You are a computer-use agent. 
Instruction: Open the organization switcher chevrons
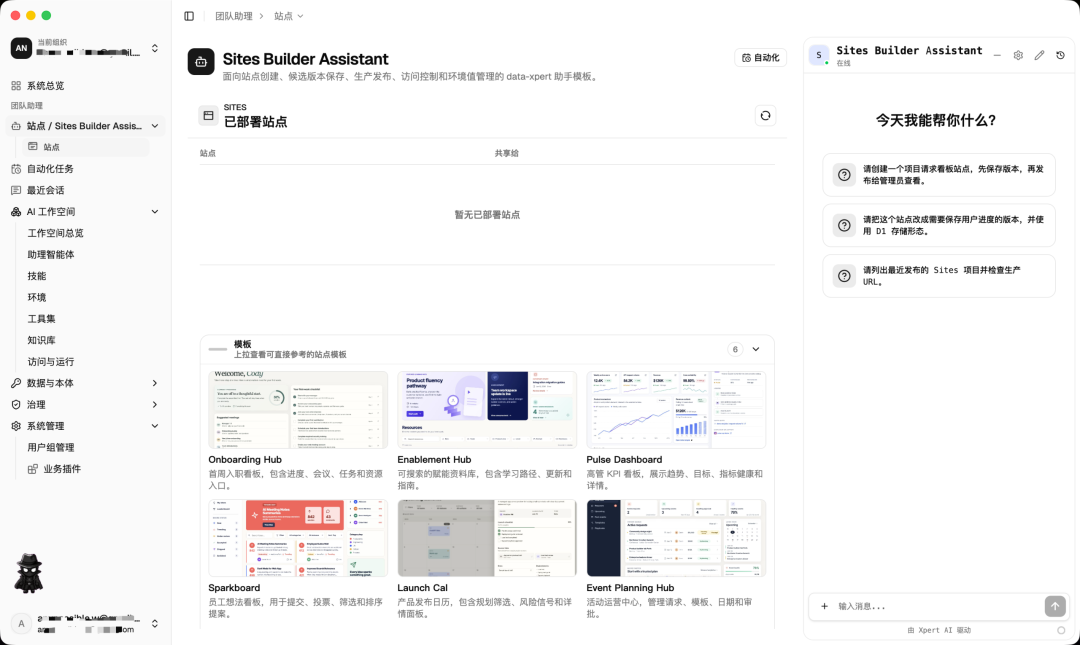[x=155, y=48]
